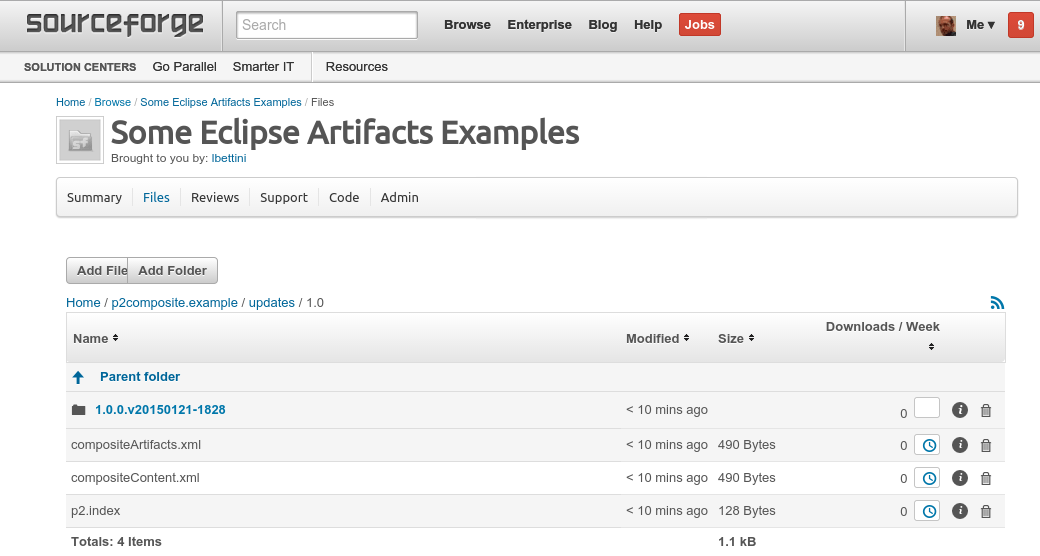Viewport: 1040px width, 556px height.
Task: Open the info icon for 1.0.0.v20150121-1828 folder
Action: 960,410
